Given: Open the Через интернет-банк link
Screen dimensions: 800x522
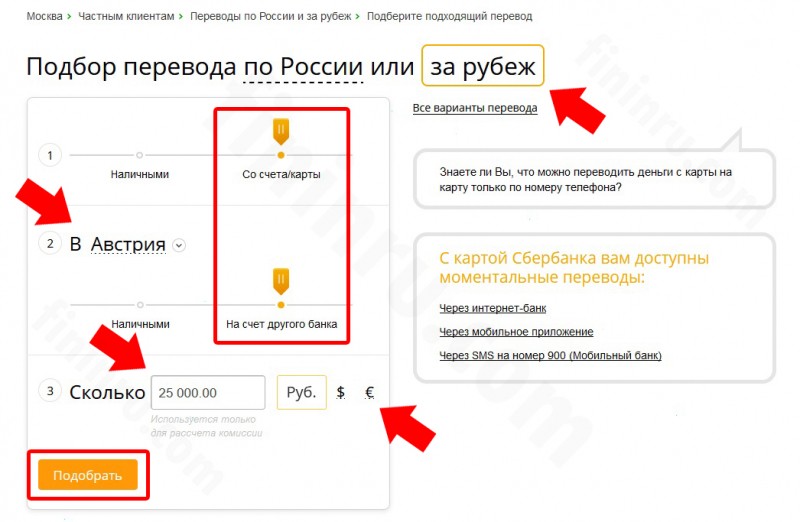Looking at the screenshot, I should 492,308.
